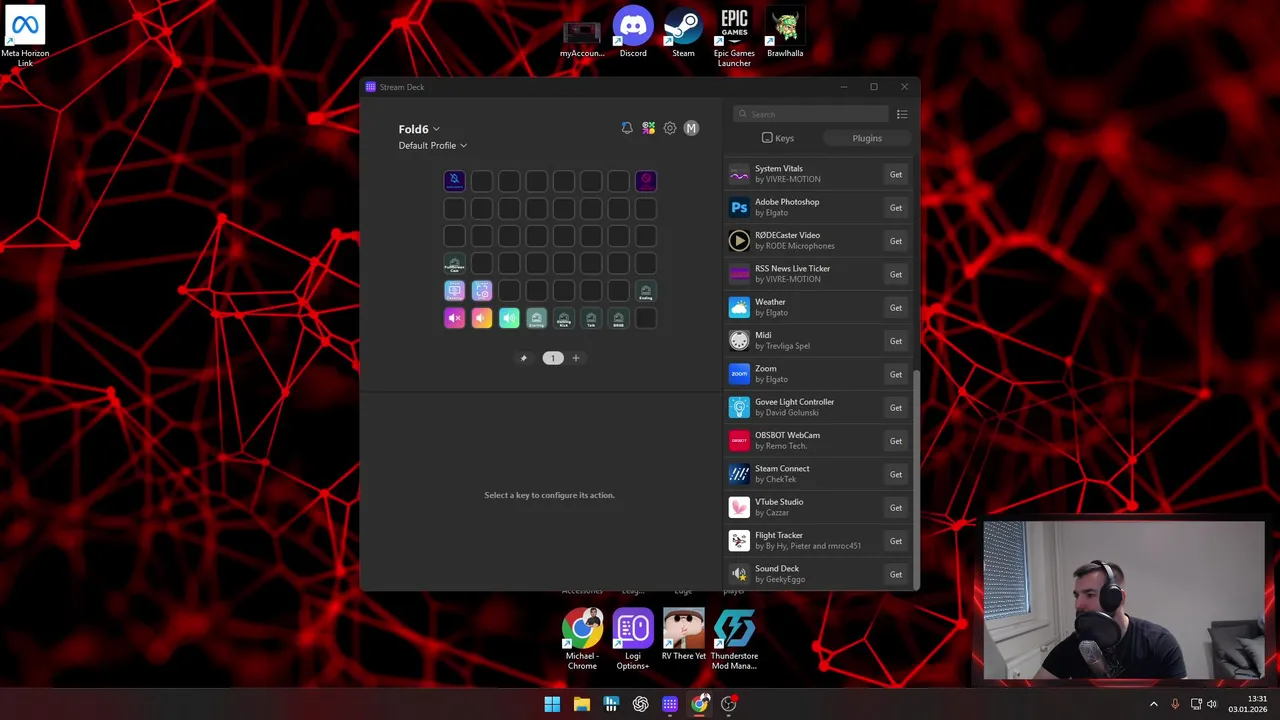Open Michael - Chrome desktop shortcut

(582, 640)
